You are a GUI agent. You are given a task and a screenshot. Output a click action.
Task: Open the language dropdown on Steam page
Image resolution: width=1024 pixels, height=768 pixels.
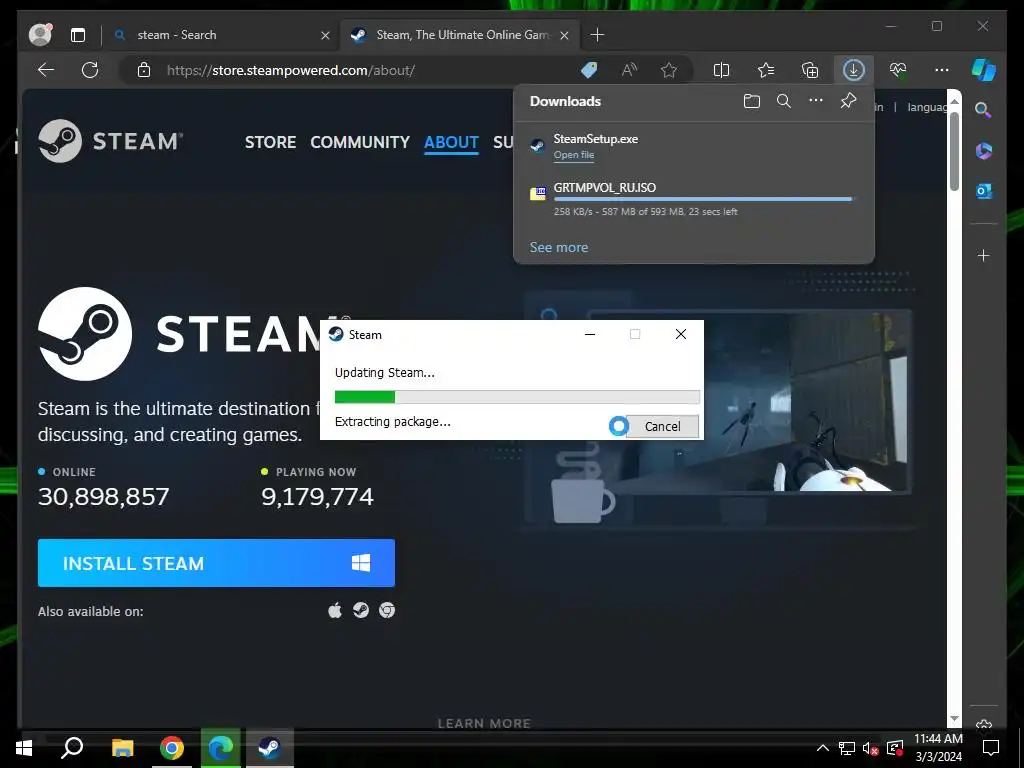[x=927, y=107]
